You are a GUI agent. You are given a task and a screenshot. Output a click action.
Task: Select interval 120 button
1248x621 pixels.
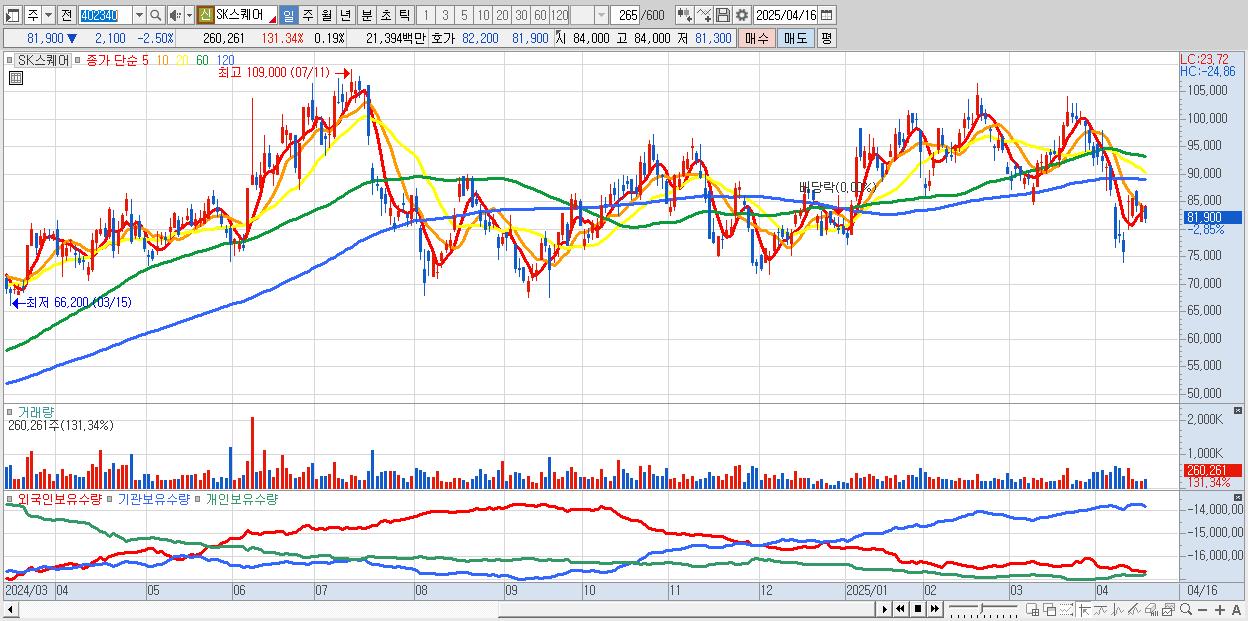click(x=560, y=15)
